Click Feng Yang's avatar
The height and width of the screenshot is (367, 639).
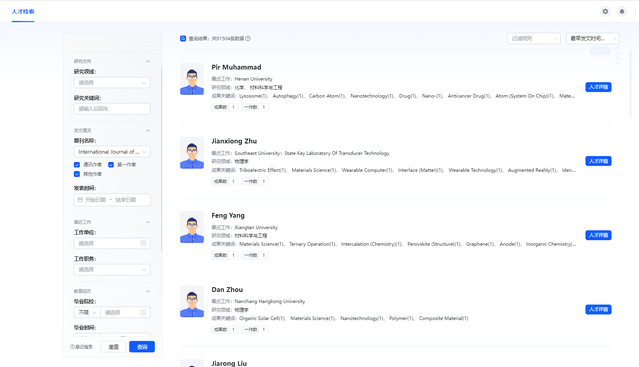(192, 227)
